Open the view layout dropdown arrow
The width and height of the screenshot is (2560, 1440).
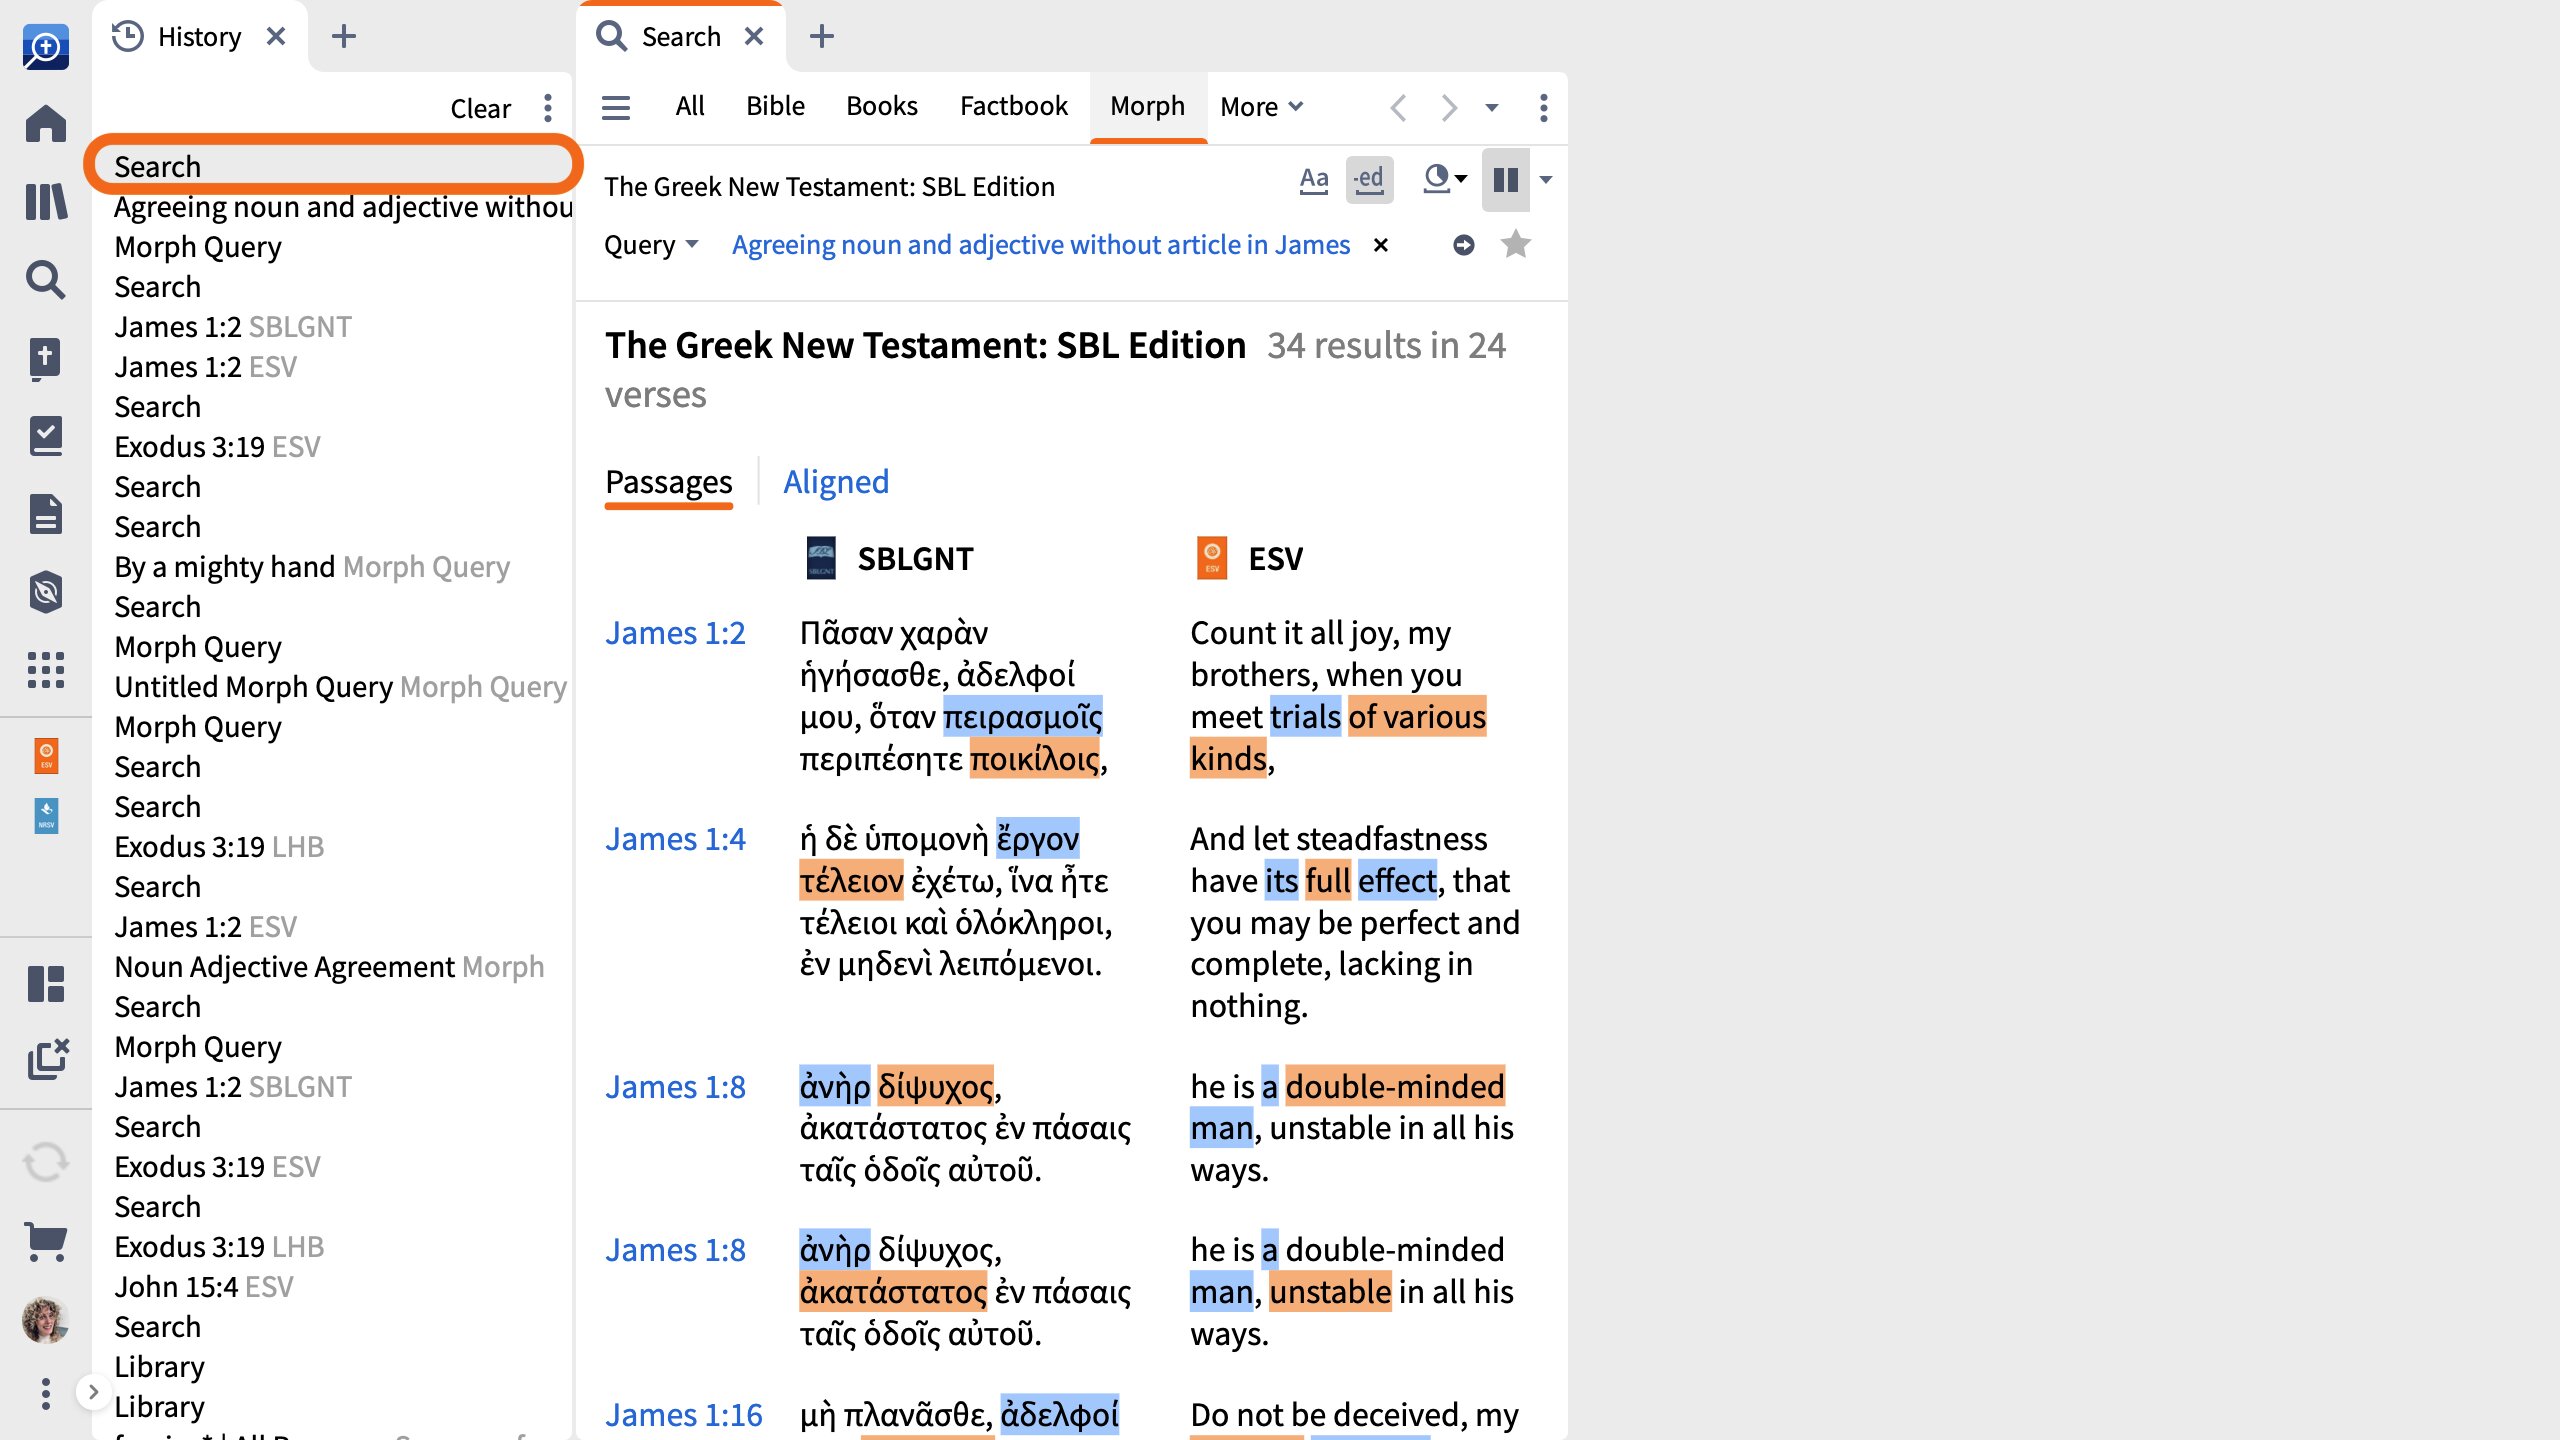[x=1546, y=180]
